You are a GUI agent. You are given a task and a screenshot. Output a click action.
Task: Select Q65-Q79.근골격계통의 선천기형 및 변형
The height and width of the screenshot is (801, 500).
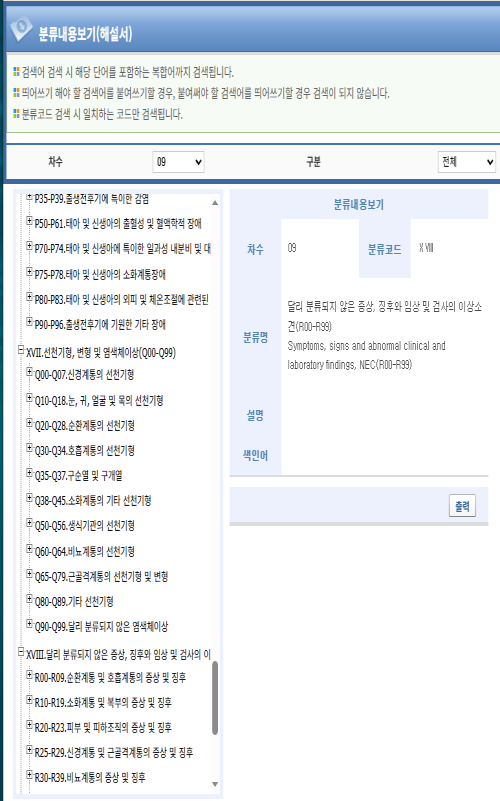(101, 577)
